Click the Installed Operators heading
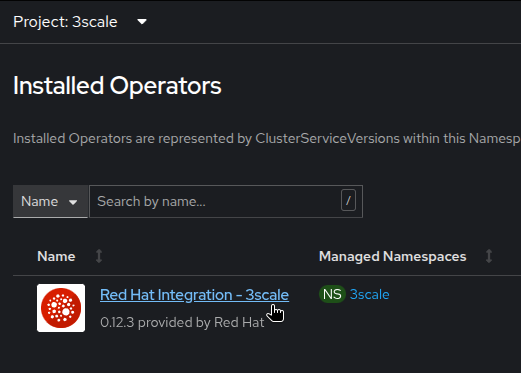The height and width of the screenshot is (373, 521). pos(117,86)
